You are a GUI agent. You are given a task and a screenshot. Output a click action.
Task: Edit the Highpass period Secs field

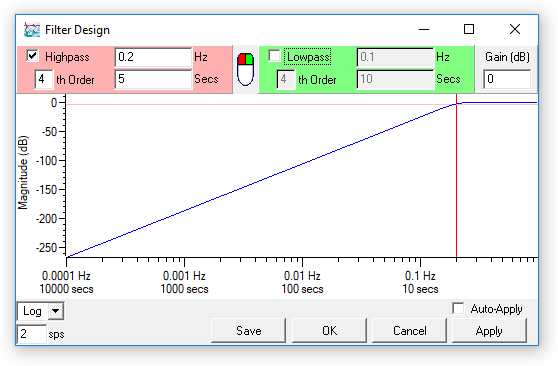(153, 79)
